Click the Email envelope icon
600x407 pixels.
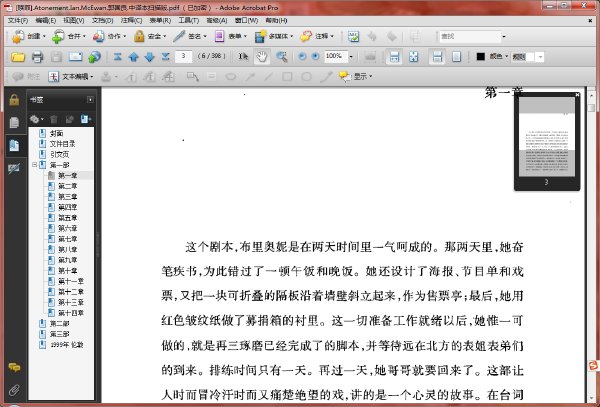click(x=75, y=57)
